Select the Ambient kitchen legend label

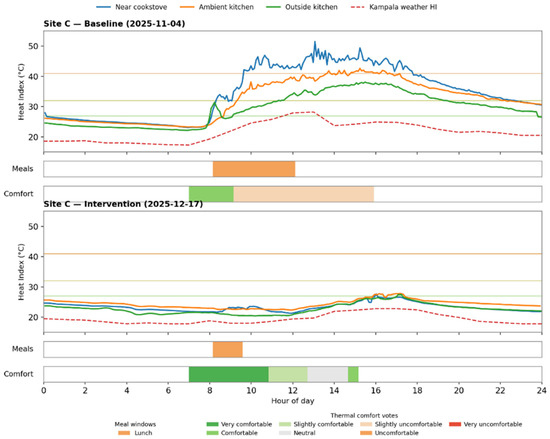226,7
